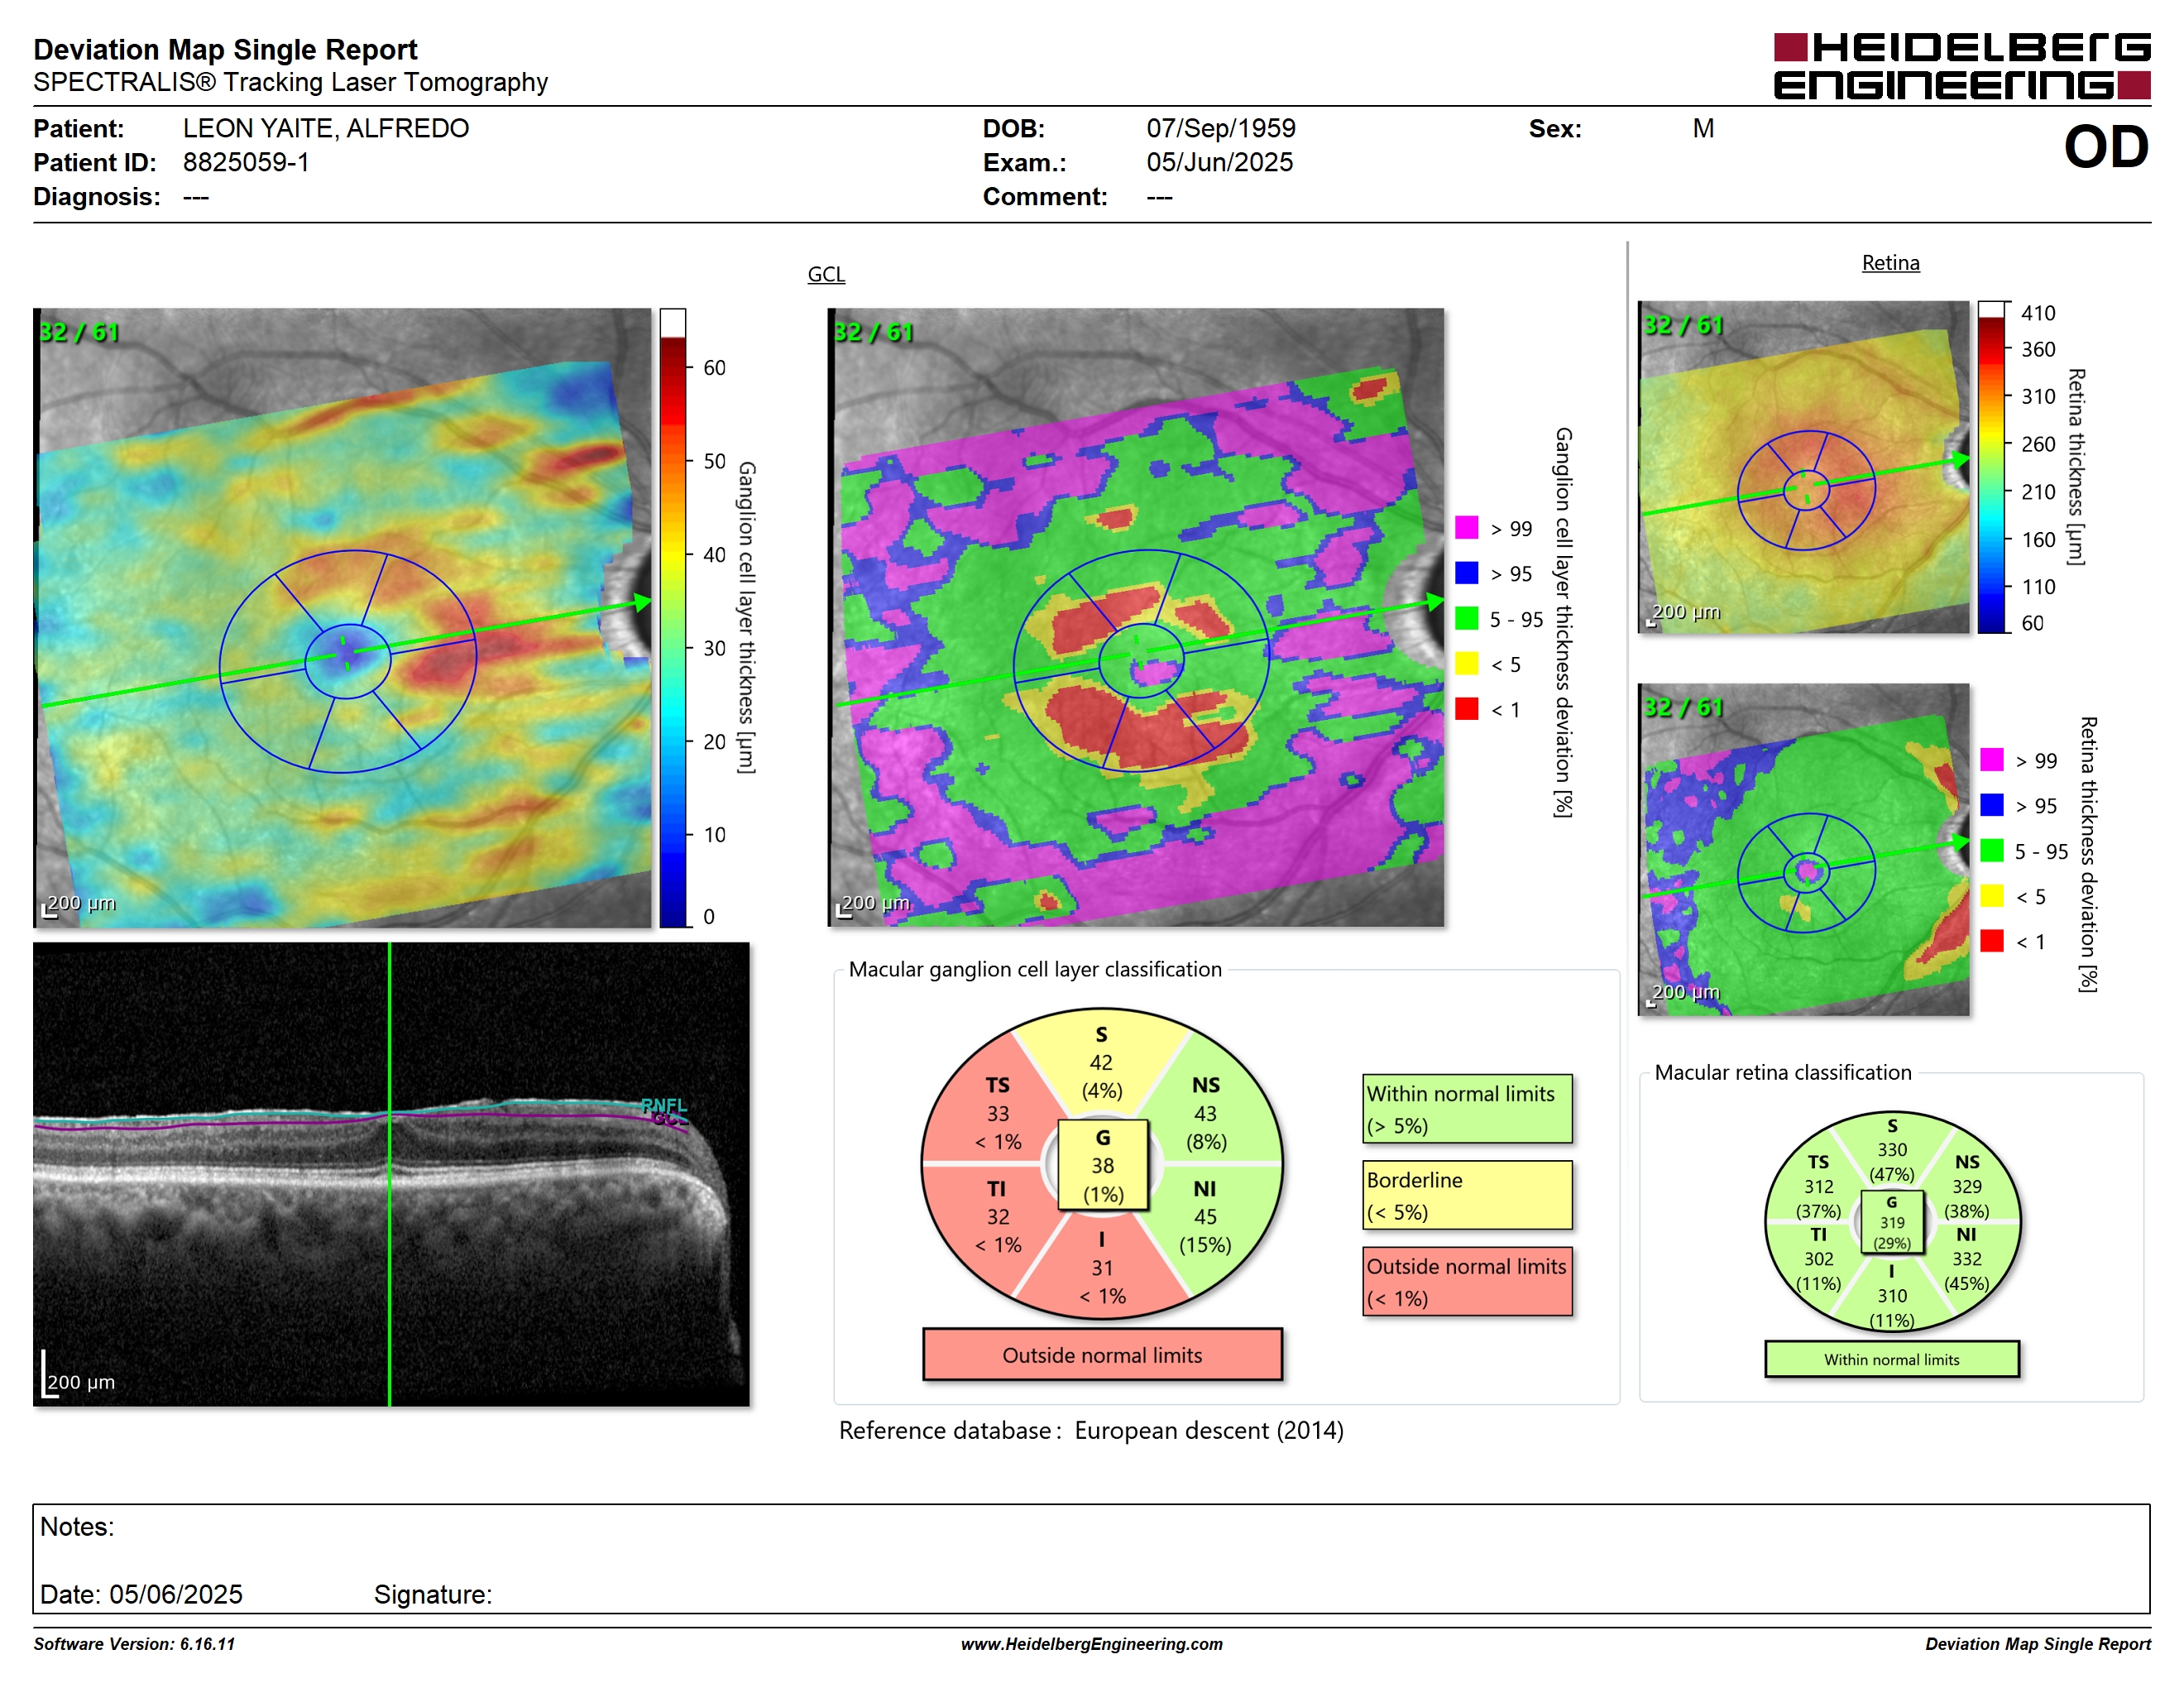The height and width of the screenshot is (1688, 2184).
Task: Click the exam date 05/Jun/2025
Action: tap(1220, 163)
